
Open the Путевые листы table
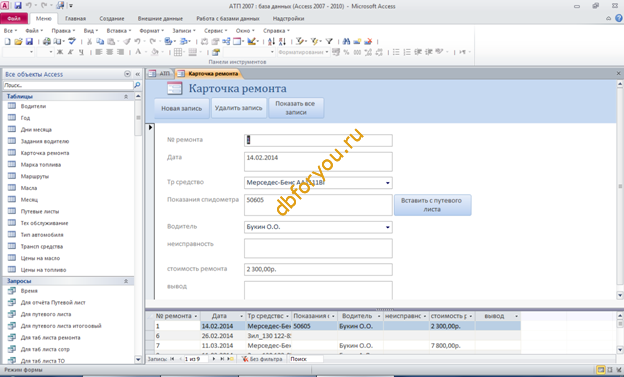point(40,211)
